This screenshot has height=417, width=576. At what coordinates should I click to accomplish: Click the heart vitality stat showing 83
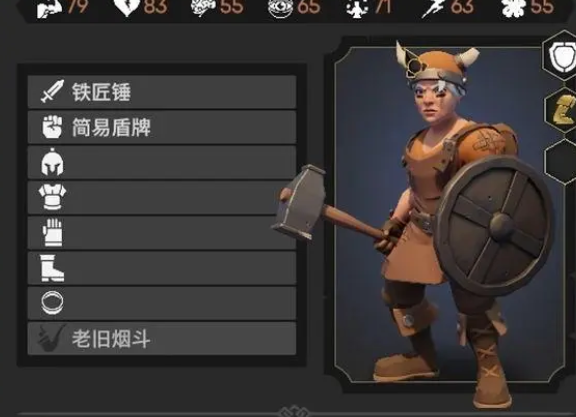[127, 7]
